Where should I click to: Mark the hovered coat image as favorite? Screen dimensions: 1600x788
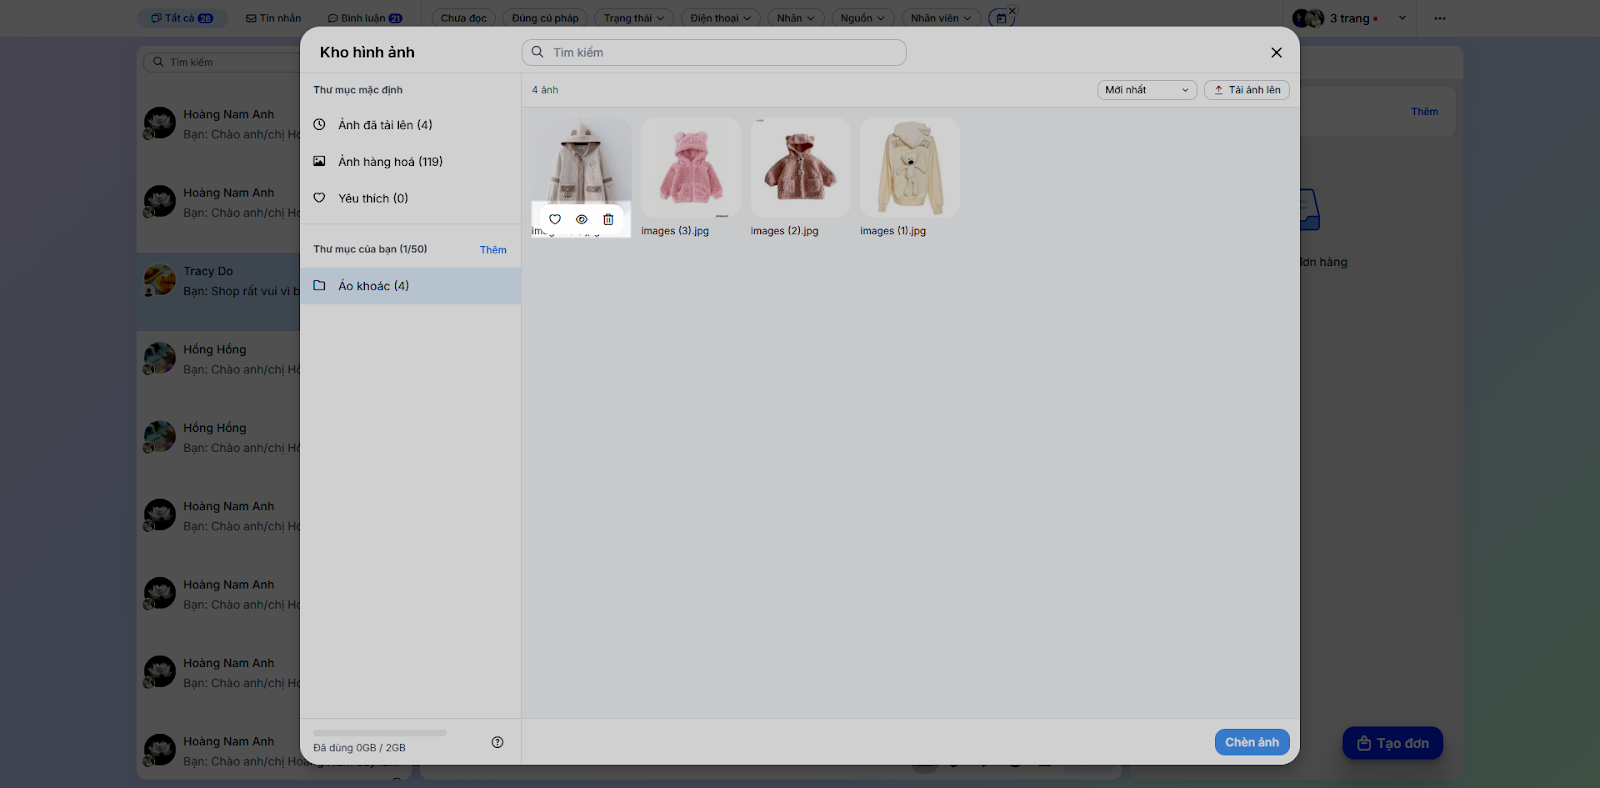pyautogui.click(x=555, y=219)
